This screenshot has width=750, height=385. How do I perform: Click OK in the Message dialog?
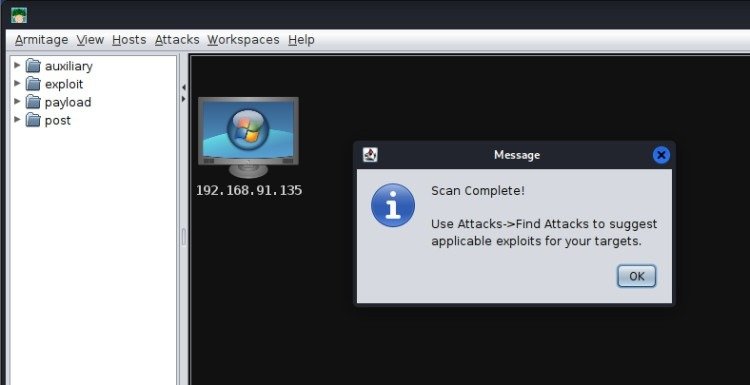click(x=636, y=276)
